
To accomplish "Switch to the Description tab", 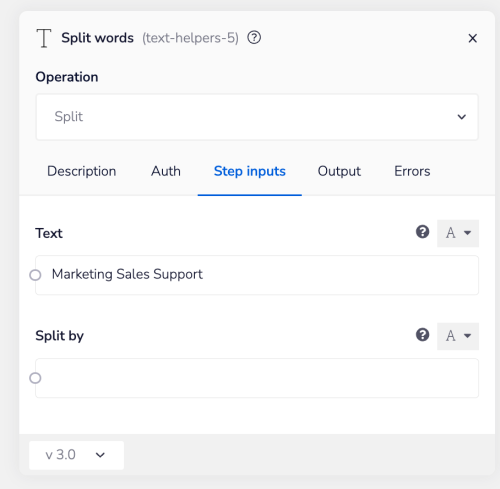I will 82,171.
